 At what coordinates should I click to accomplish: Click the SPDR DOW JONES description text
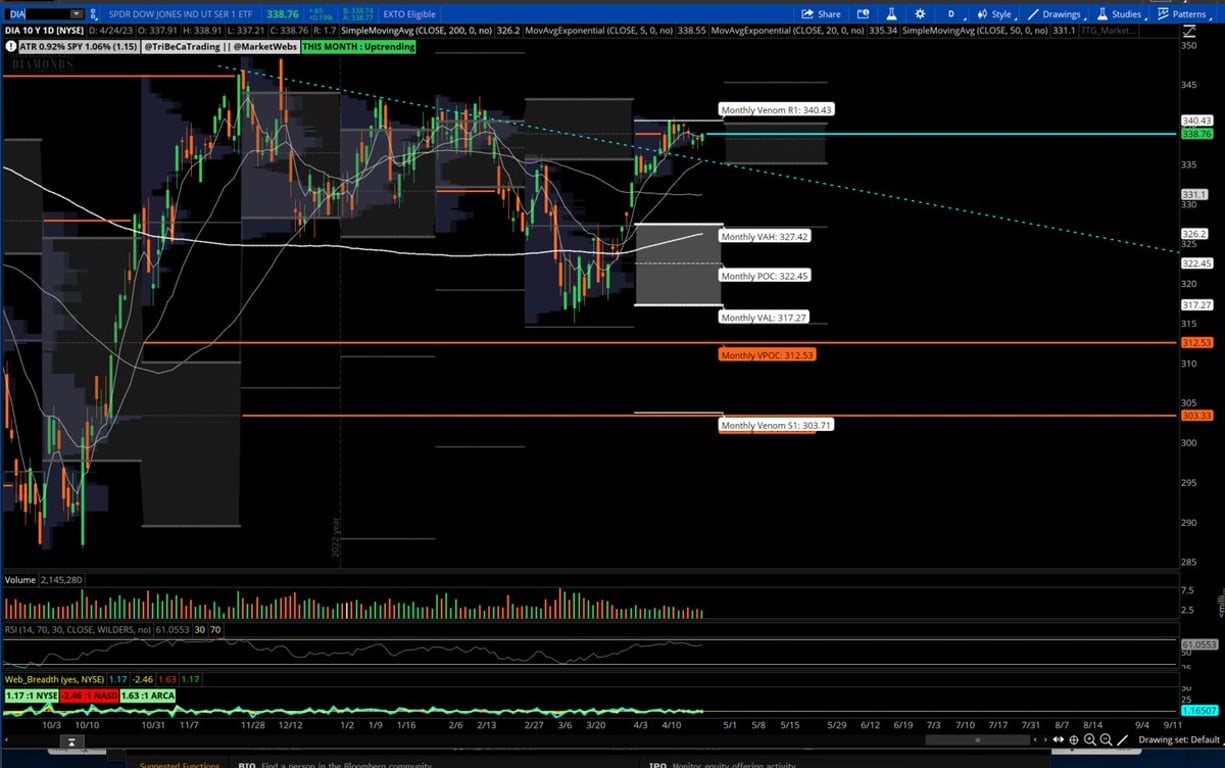(x=183, y=14)
